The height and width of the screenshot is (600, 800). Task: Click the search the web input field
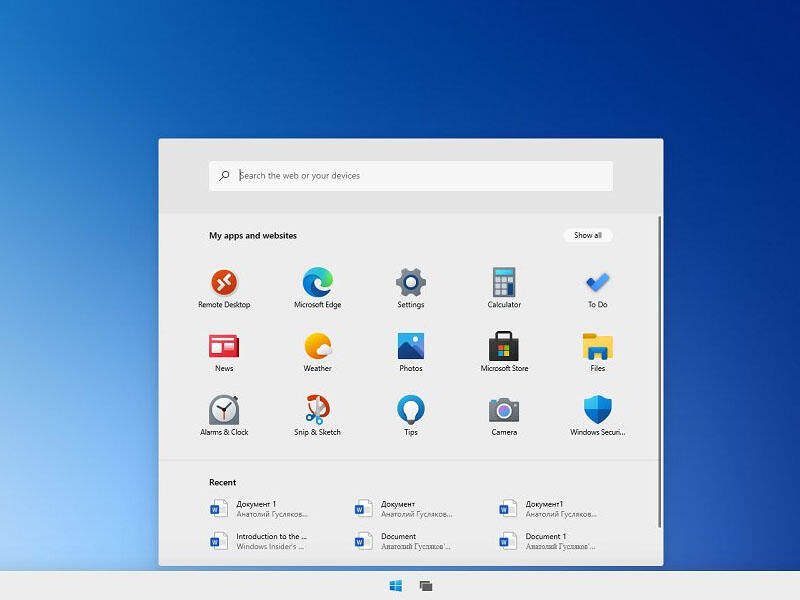click(420, 176)
